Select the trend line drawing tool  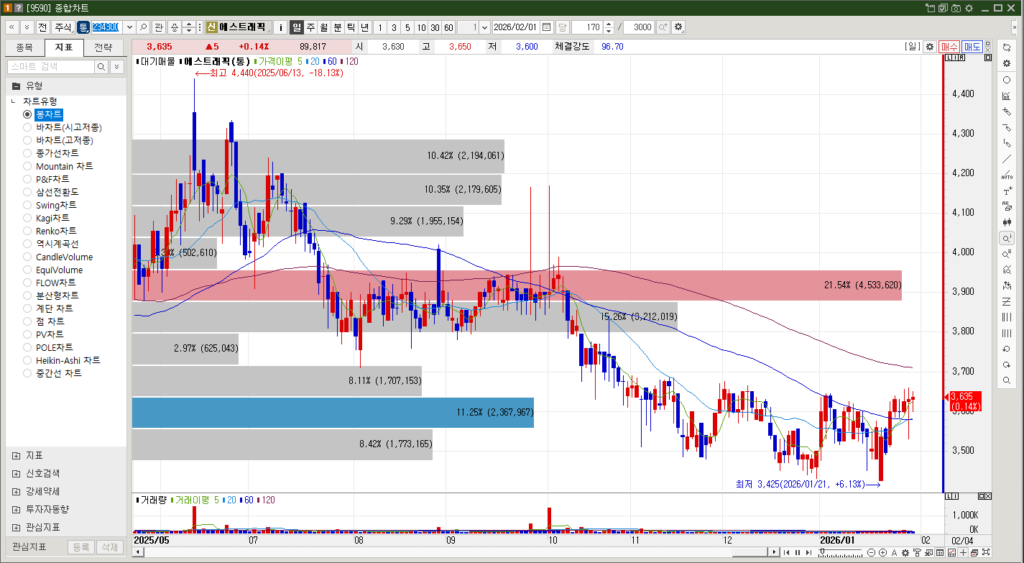pos(1006,158)
